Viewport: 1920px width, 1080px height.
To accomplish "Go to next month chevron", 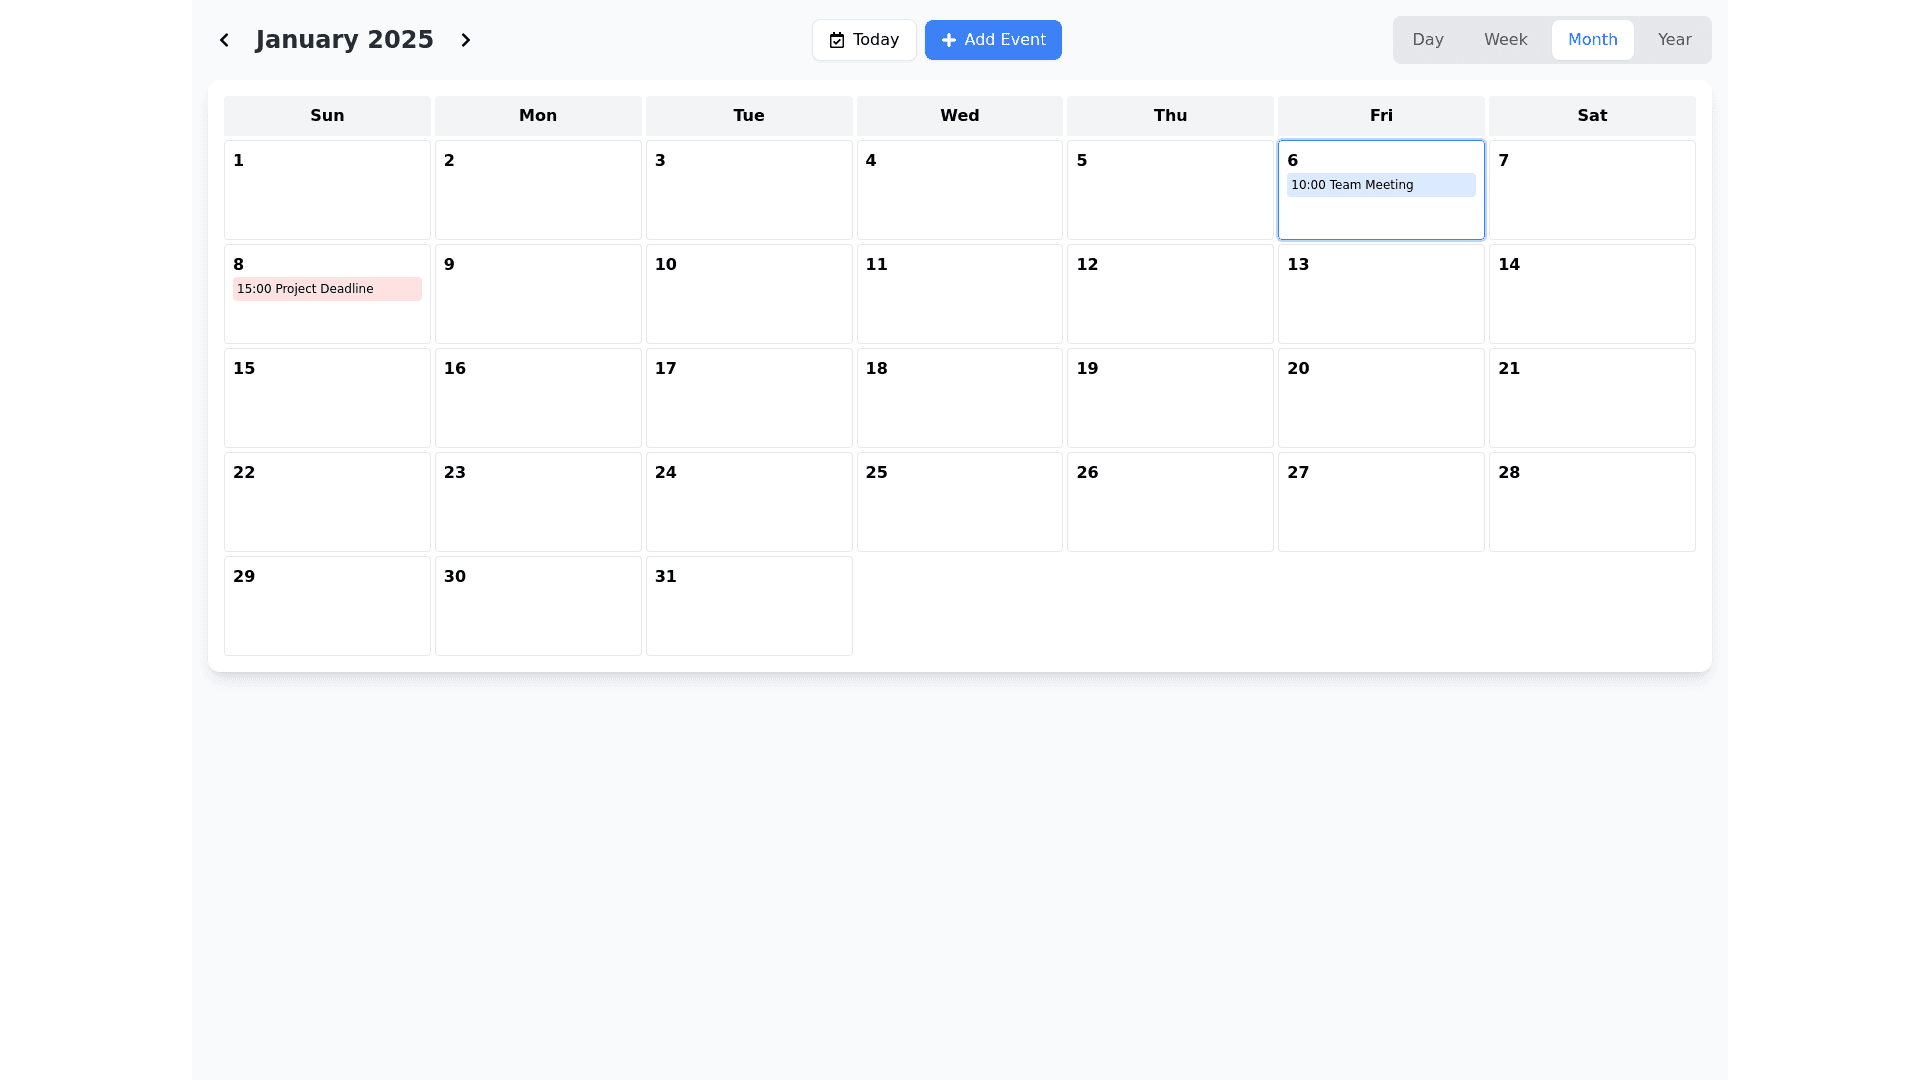I will pos(466,40).
